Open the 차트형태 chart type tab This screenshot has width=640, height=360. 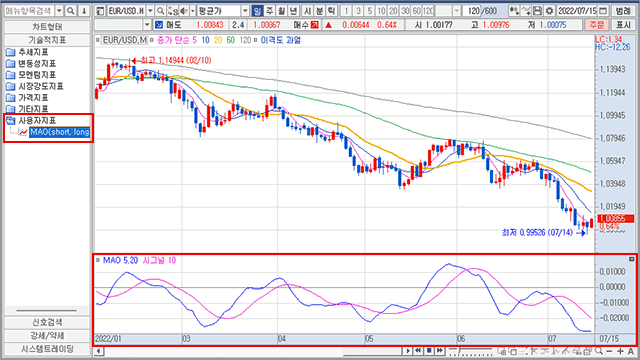[x=47, y=27]
